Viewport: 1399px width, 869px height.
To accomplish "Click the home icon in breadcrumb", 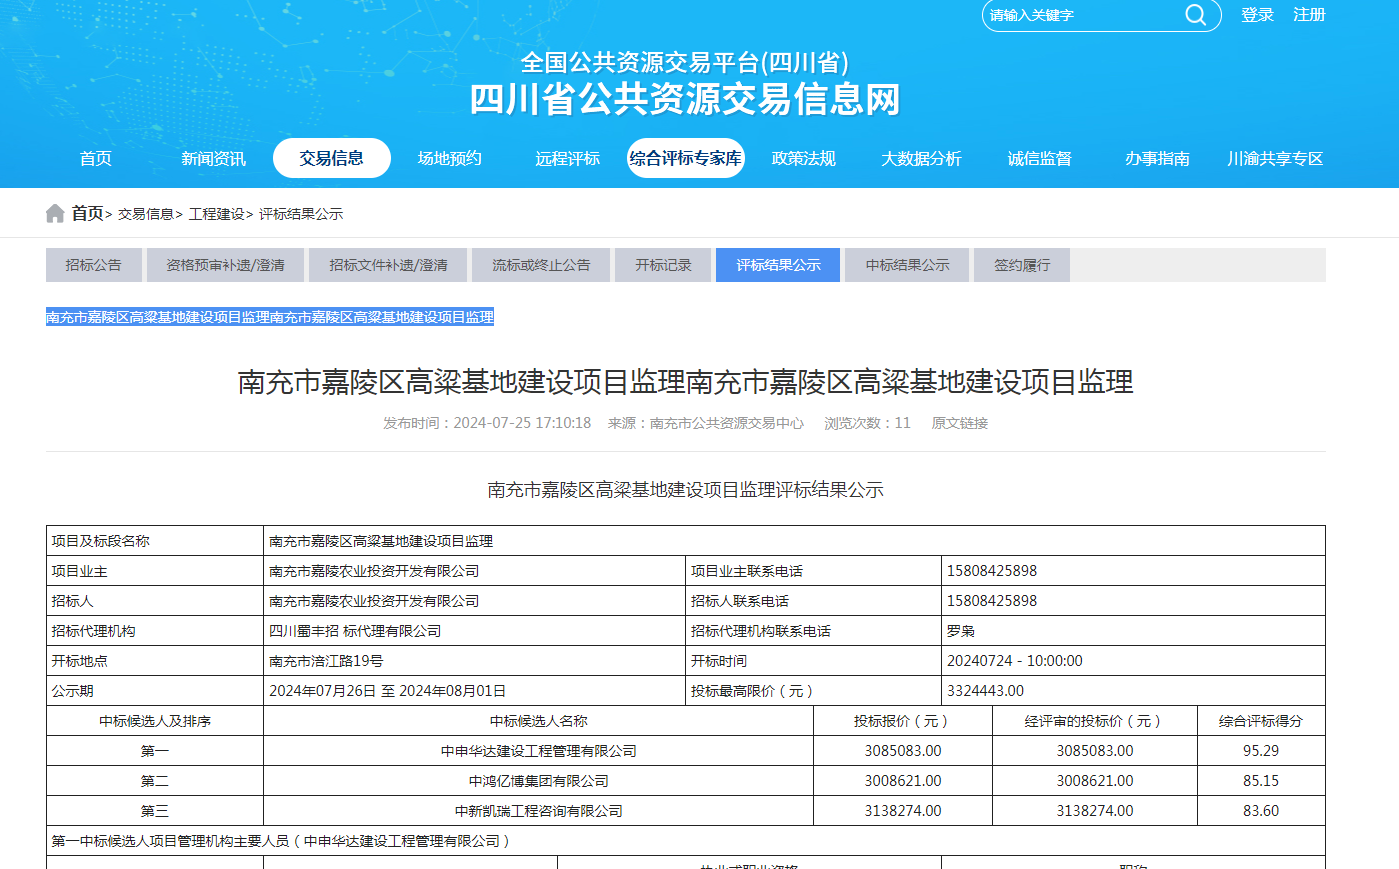I will tap(55, 213).
